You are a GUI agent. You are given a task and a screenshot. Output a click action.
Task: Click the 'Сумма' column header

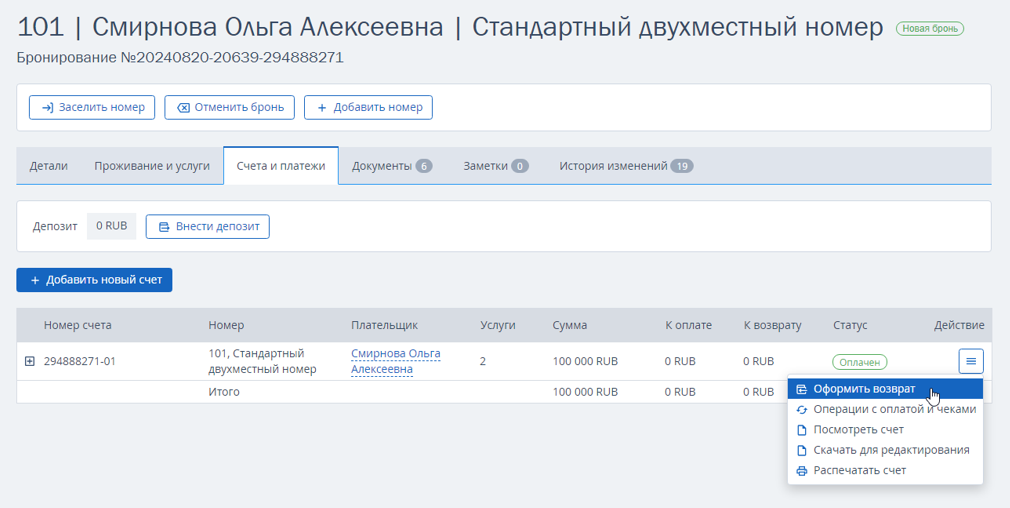pos(569,325)
